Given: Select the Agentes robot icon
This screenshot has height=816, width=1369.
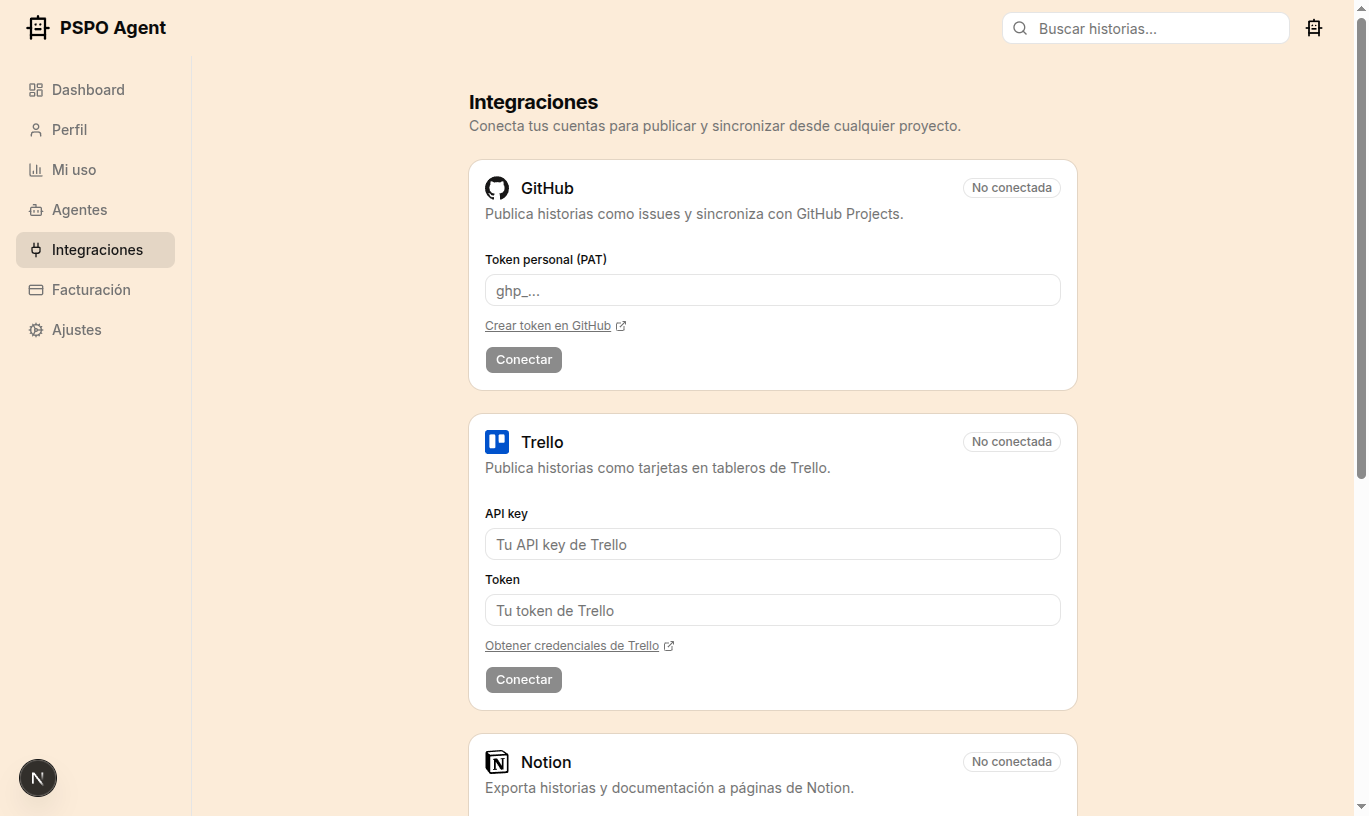Looking at the screenshot, I should (x=34, y=209).
